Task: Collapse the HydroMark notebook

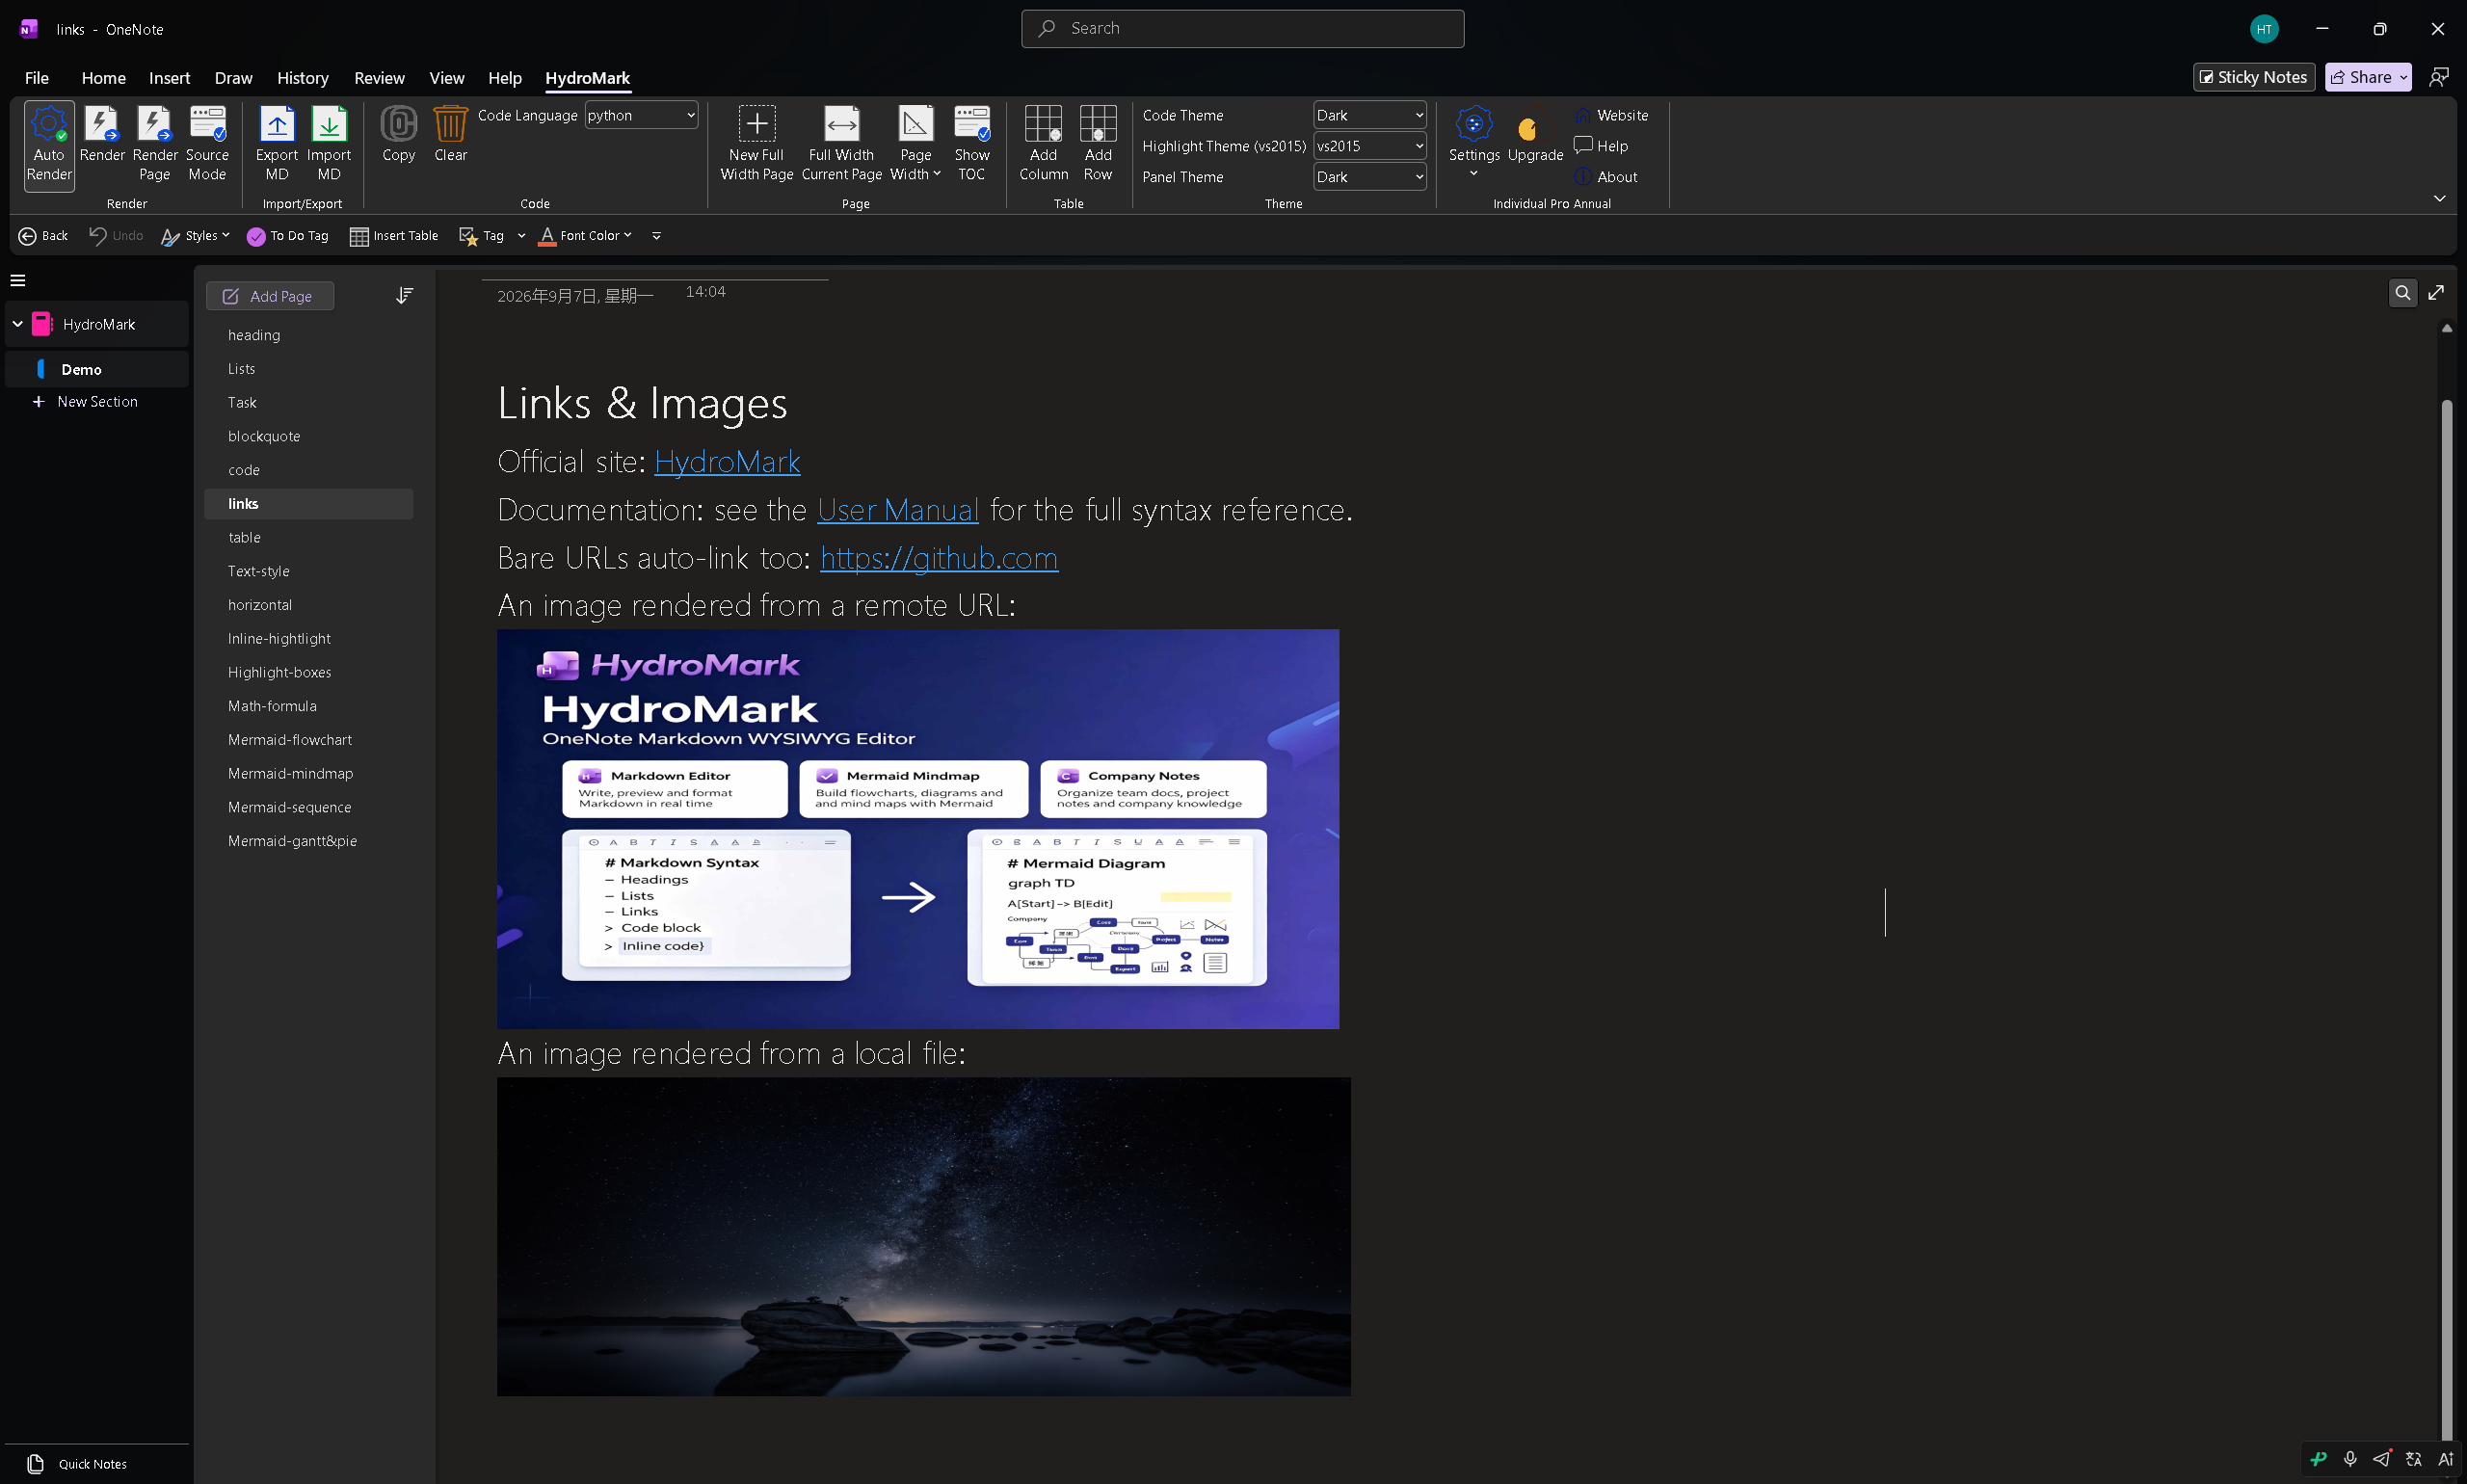Action: point(18,324)
